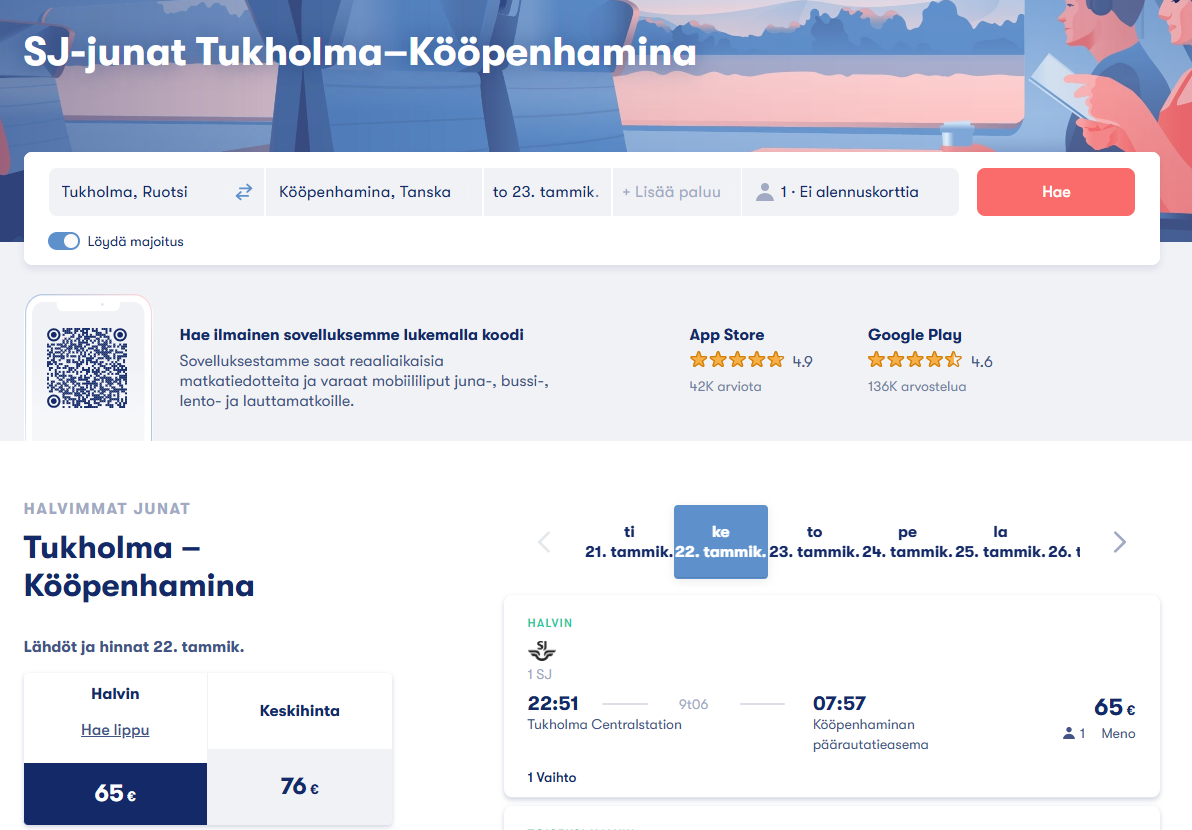Click the Kööpenhamina, Tanska destination field
This screenshot has height=830, width=1192.
click(x=370, y=192)
